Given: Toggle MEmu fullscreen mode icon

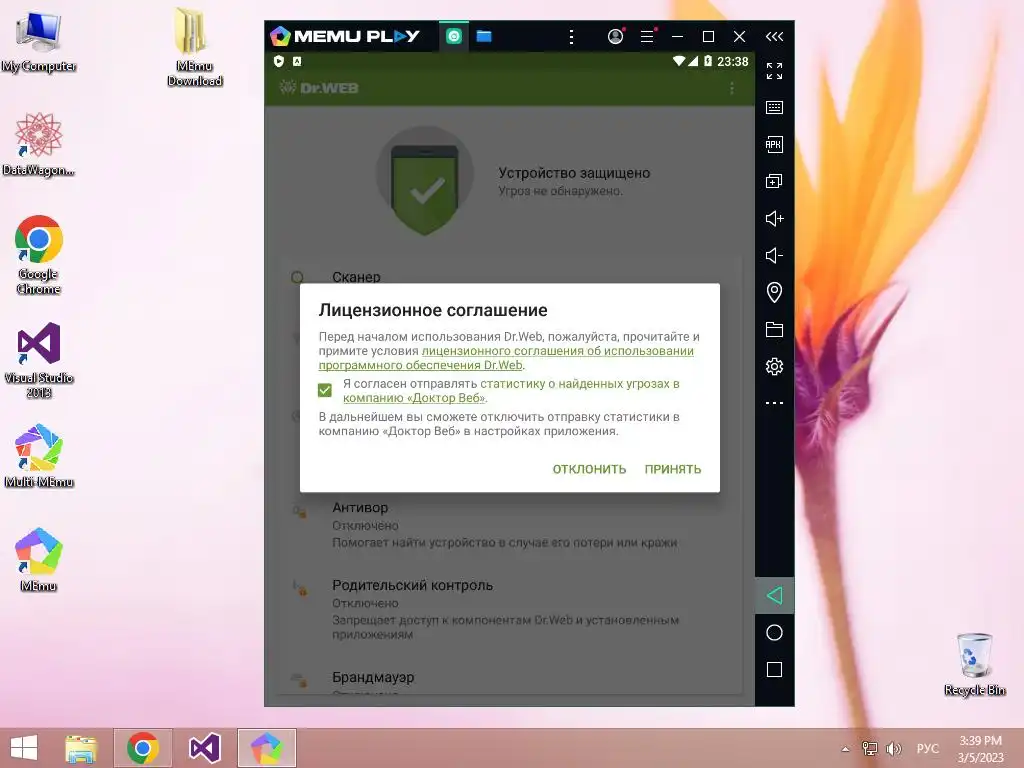Looking at the screenshot, I should [x=775, y=71].
